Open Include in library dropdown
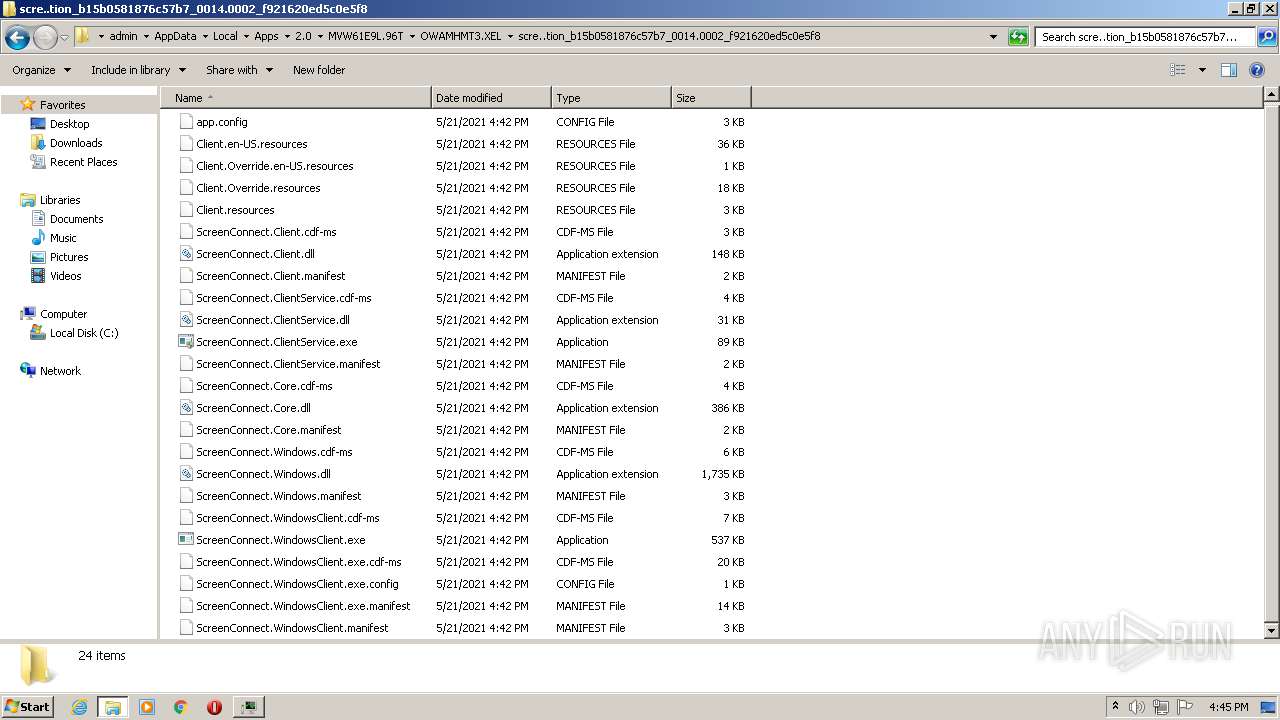 (138, 70)
